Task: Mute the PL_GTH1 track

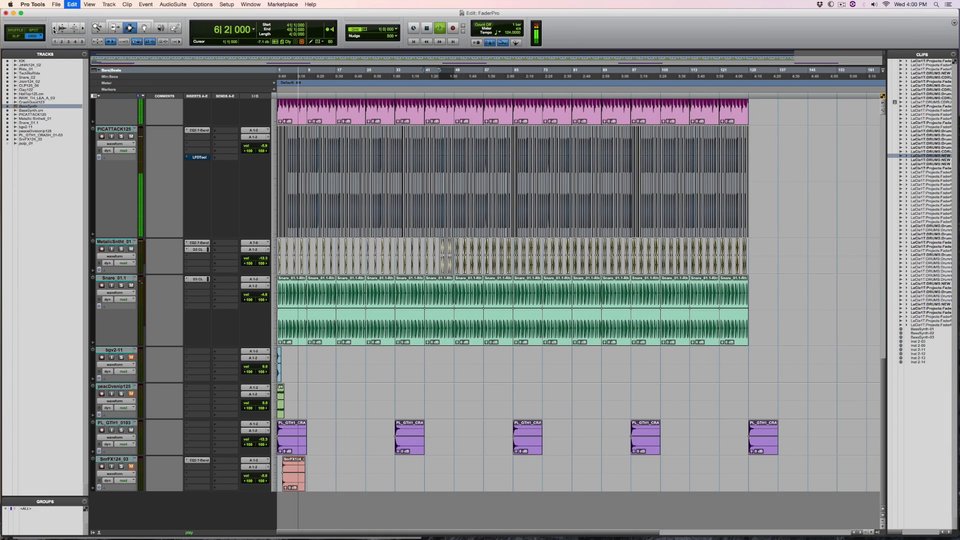Action: 131,430
